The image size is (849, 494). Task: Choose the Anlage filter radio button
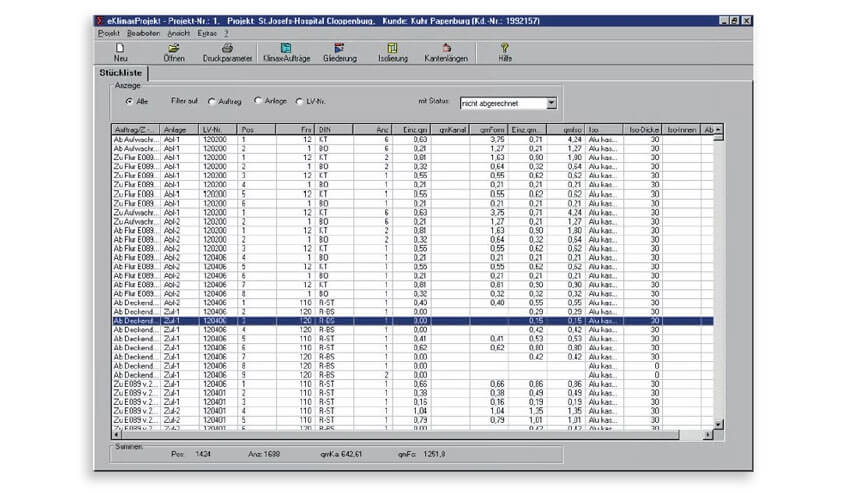coord(258,101)
